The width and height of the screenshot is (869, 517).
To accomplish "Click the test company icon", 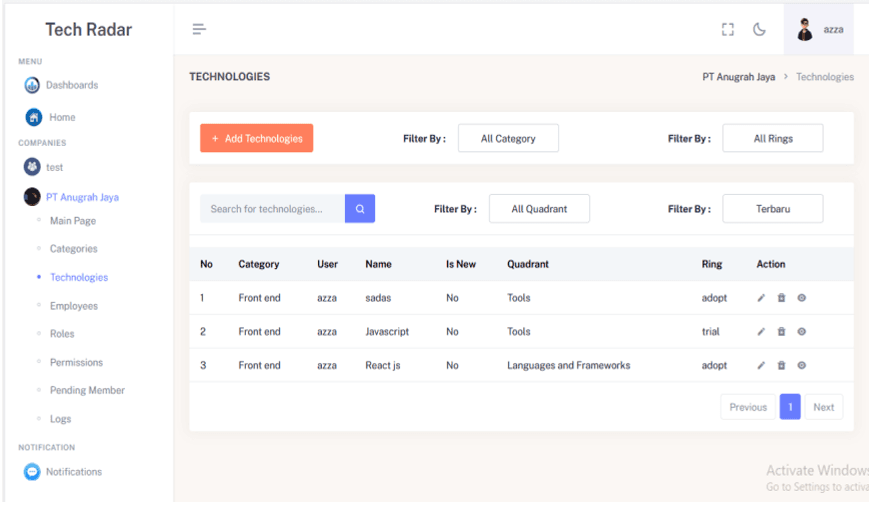I will point(32,166).
